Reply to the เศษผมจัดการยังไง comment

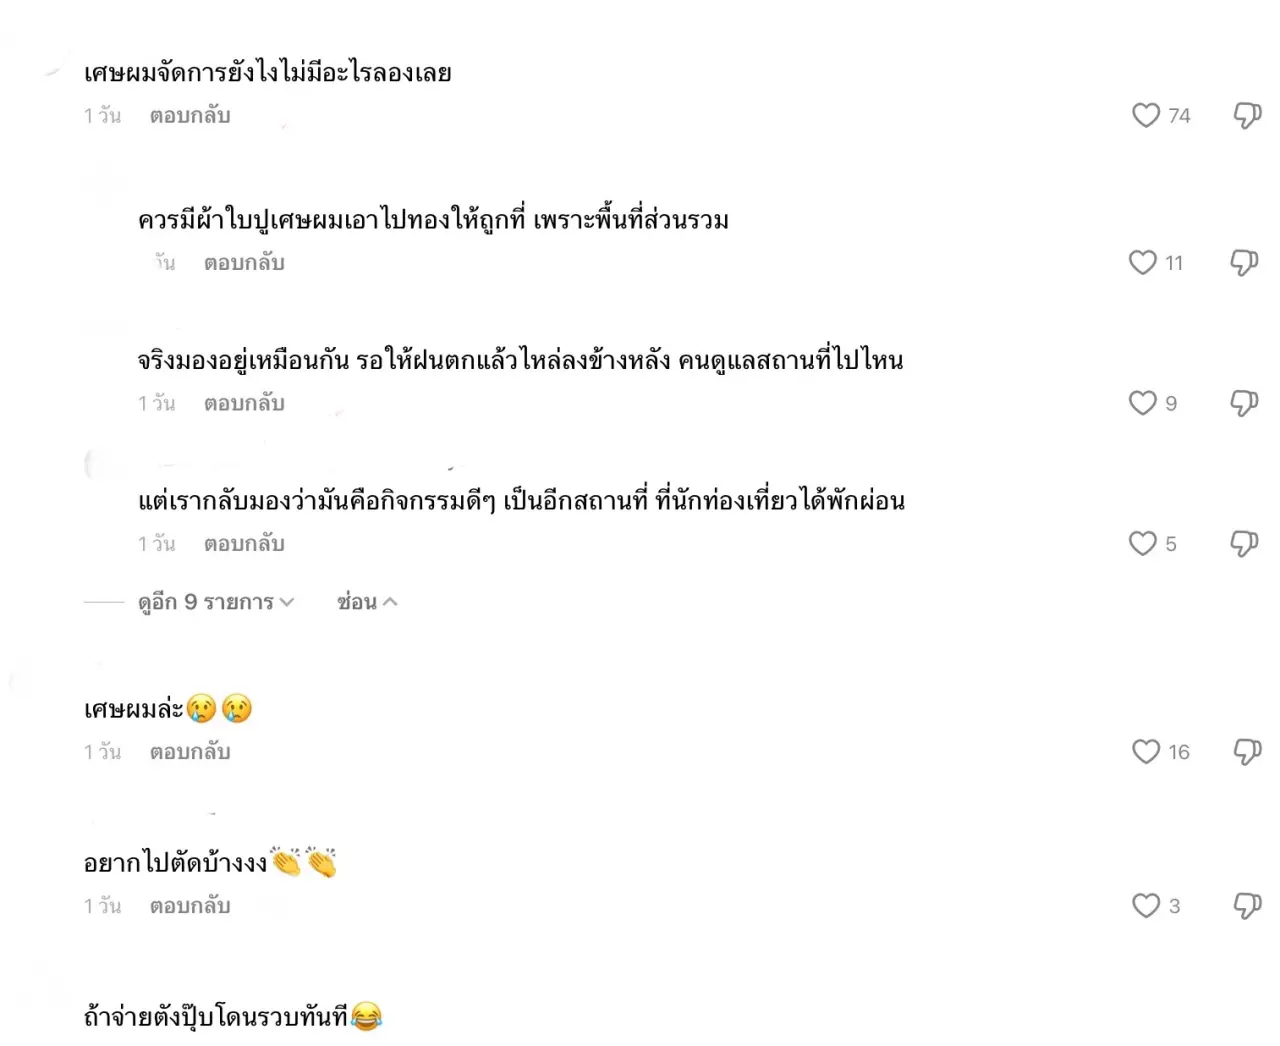coord(190,116)
